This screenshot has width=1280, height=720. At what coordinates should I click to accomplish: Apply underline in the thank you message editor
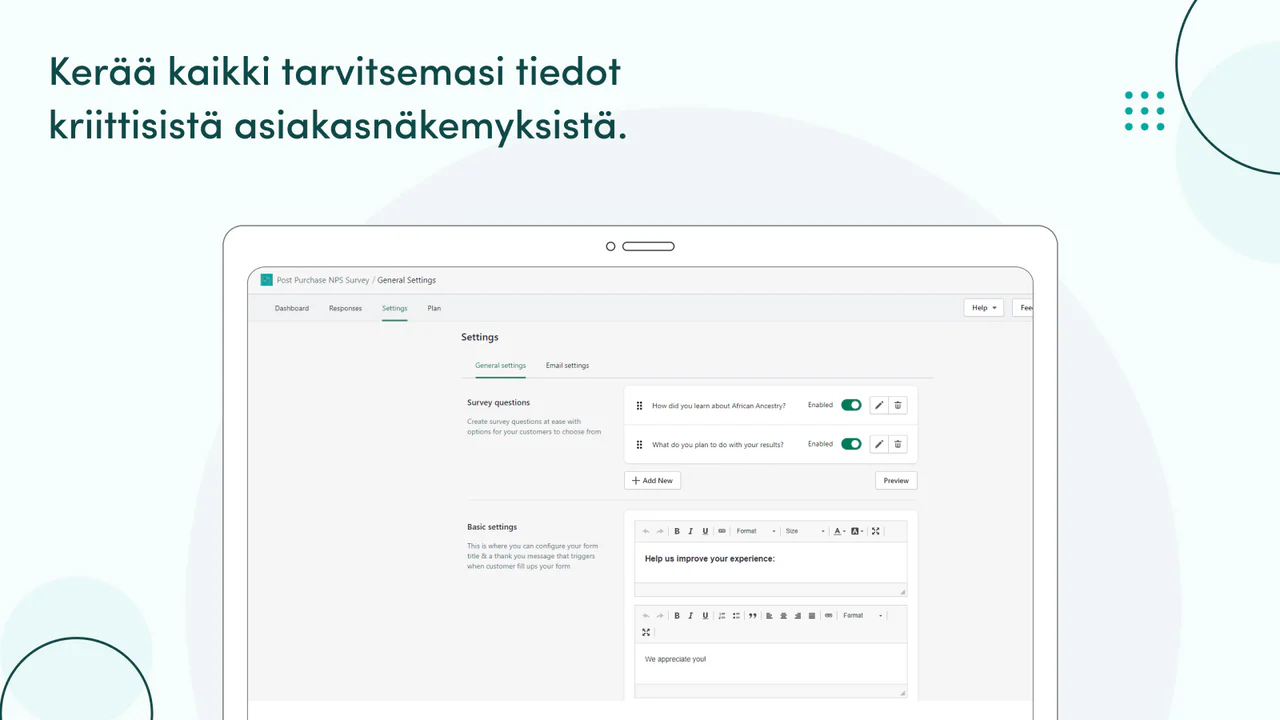click(705, 616)
